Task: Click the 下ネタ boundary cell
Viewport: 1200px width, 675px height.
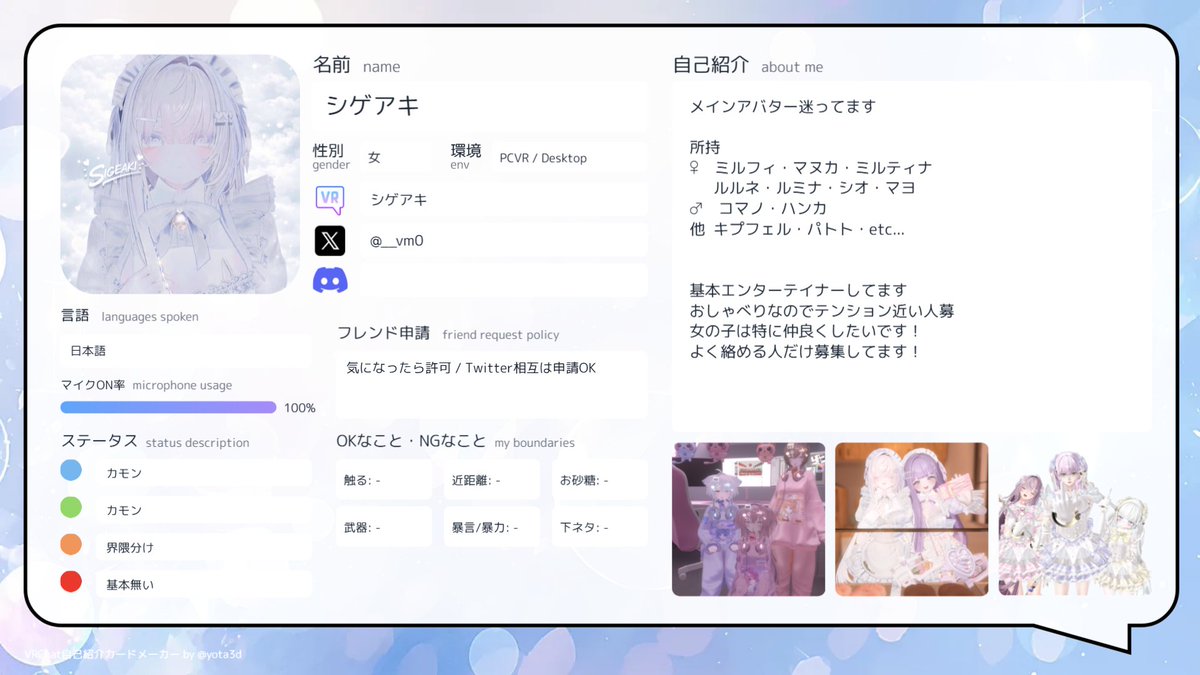Action: (600, 527)
